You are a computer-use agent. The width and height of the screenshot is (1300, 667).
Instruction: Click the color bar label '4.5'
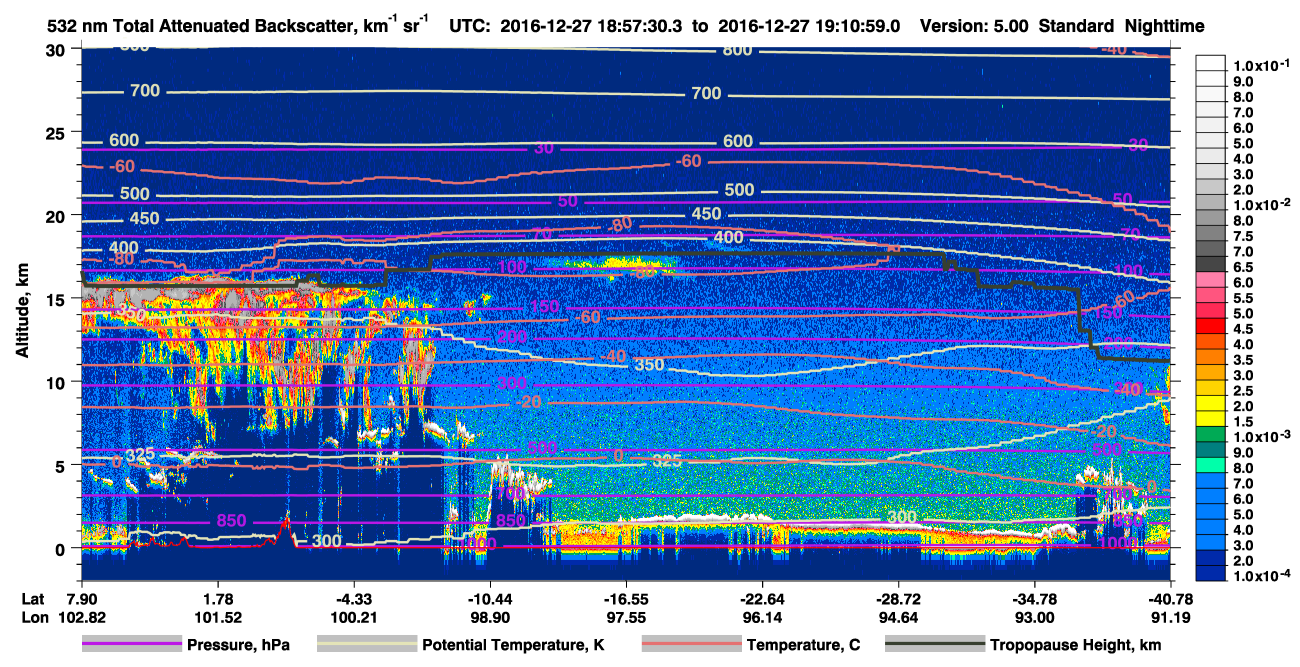1243,329
